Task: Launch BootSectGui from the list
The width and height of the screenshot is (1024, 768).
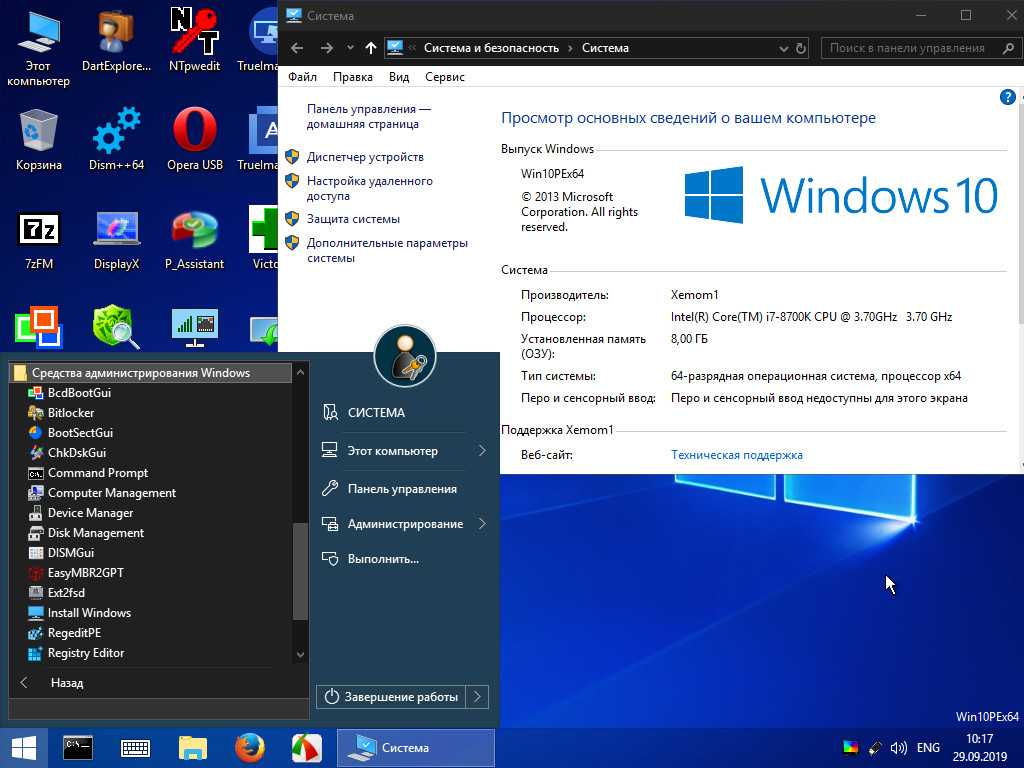Action: tap(80, 433)
